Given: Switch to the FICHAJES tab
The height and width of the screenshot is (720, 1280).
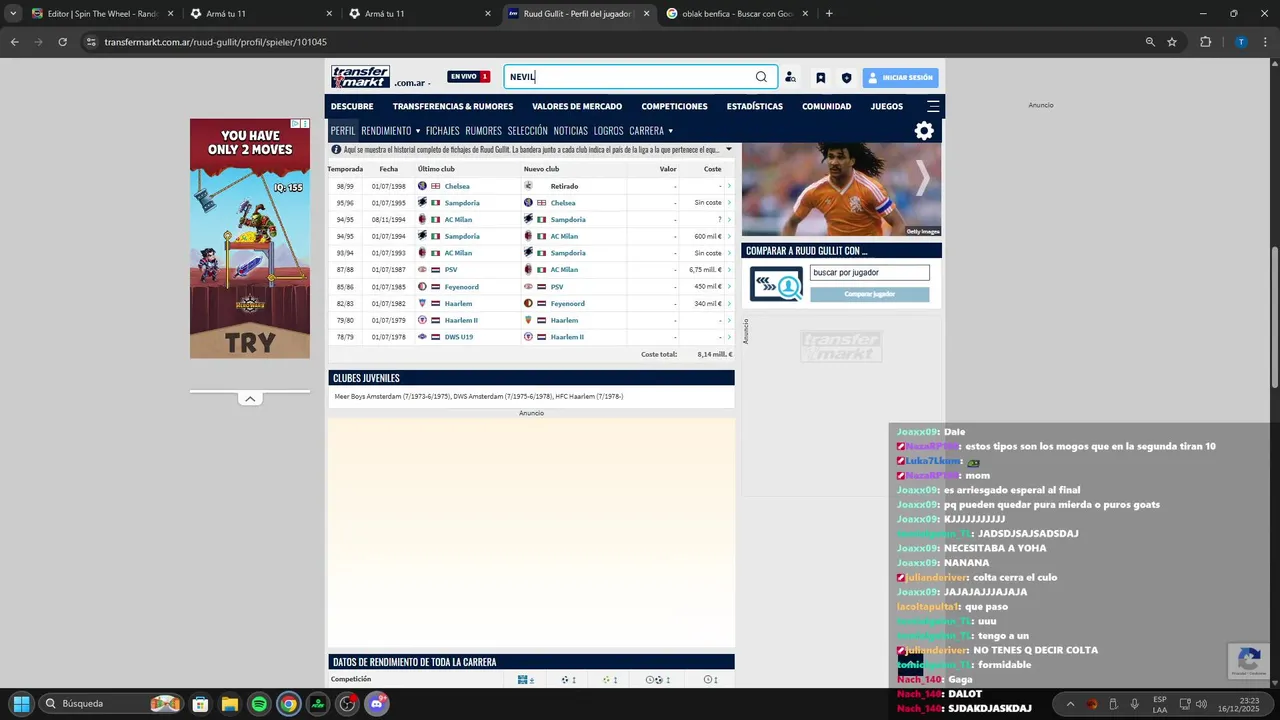Looking at the screenshot, I should 442,131.
